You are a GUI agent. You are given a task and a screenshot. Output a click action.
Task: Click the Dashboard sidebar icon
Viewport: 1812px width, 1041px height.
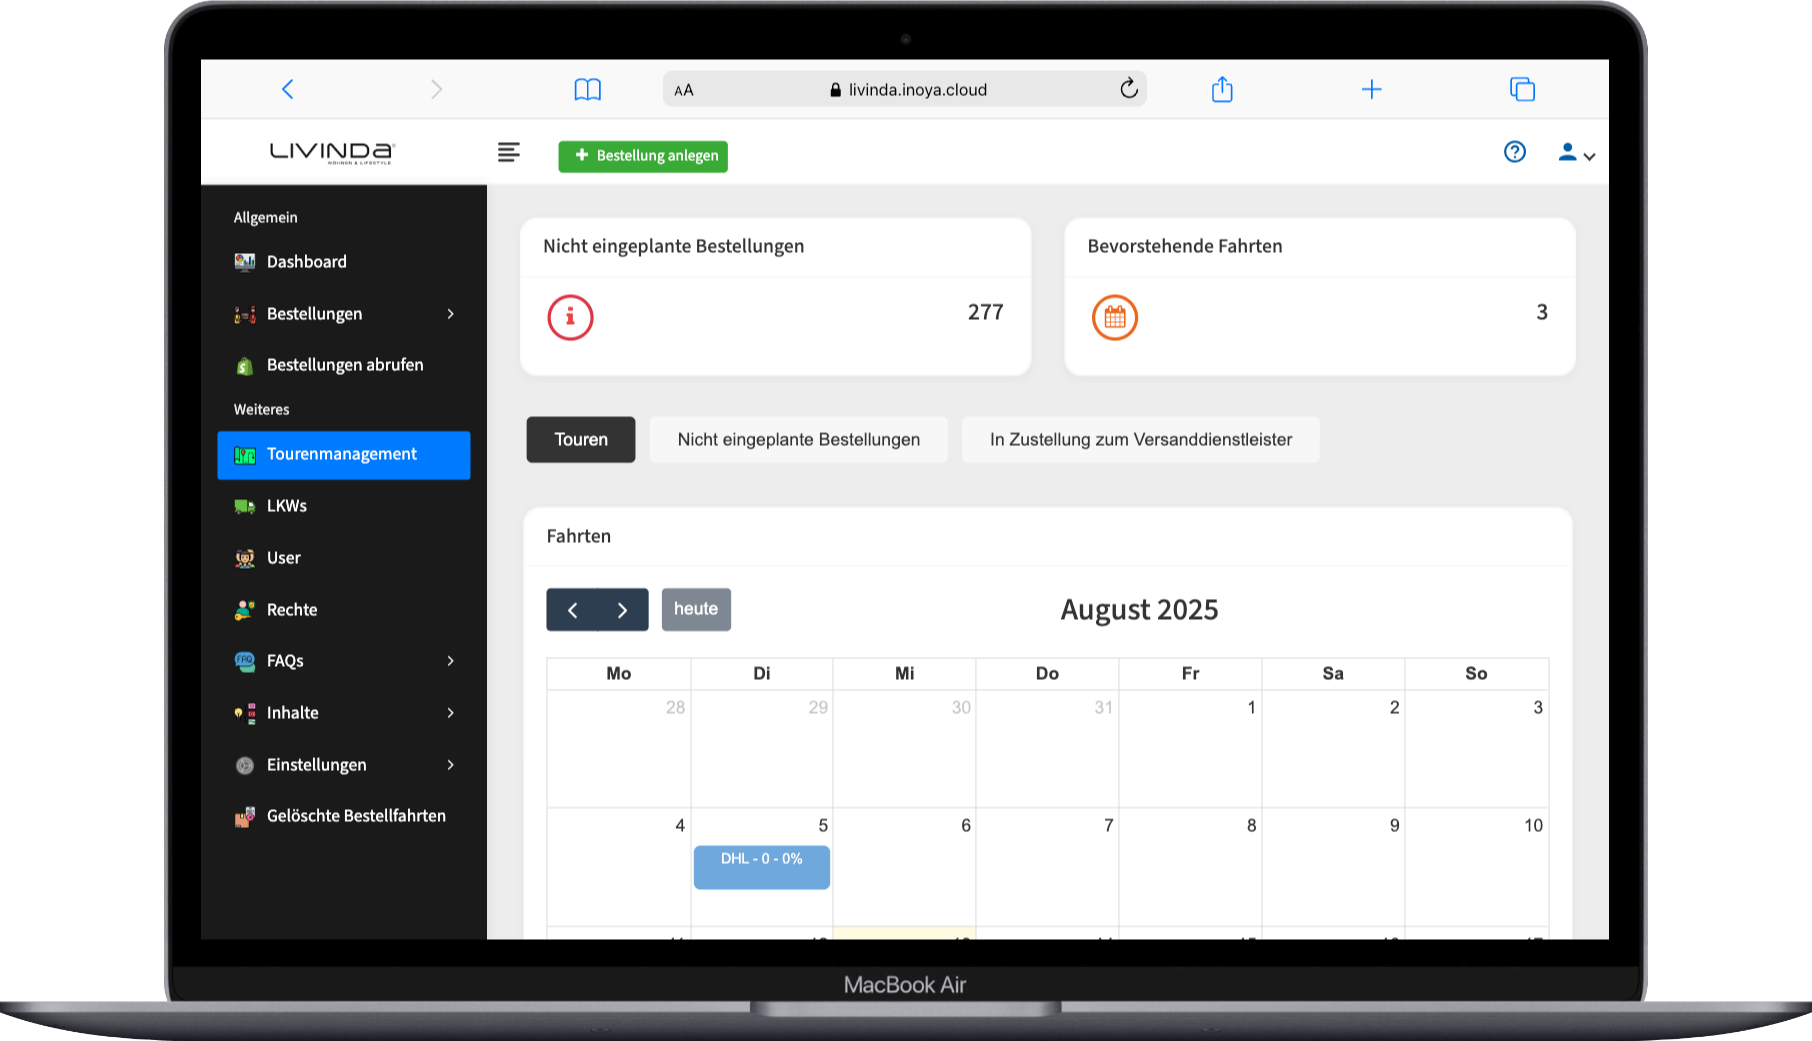pos(244,262)
